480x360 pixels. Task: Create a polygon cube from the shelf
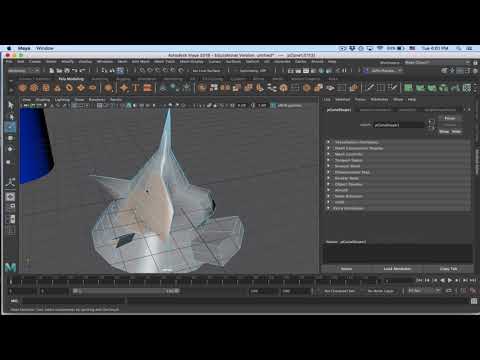coord(34,88)
